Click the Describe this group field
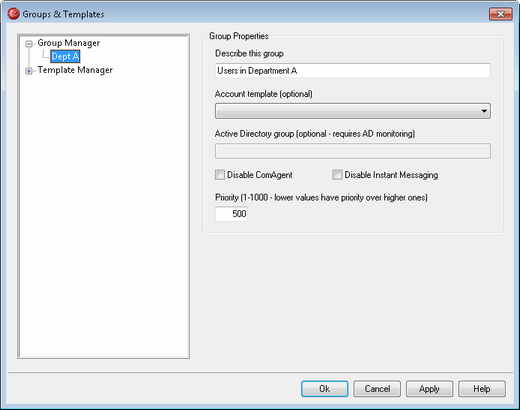The width and height of the screenshot is (520, 410). [x=353, y=71]
